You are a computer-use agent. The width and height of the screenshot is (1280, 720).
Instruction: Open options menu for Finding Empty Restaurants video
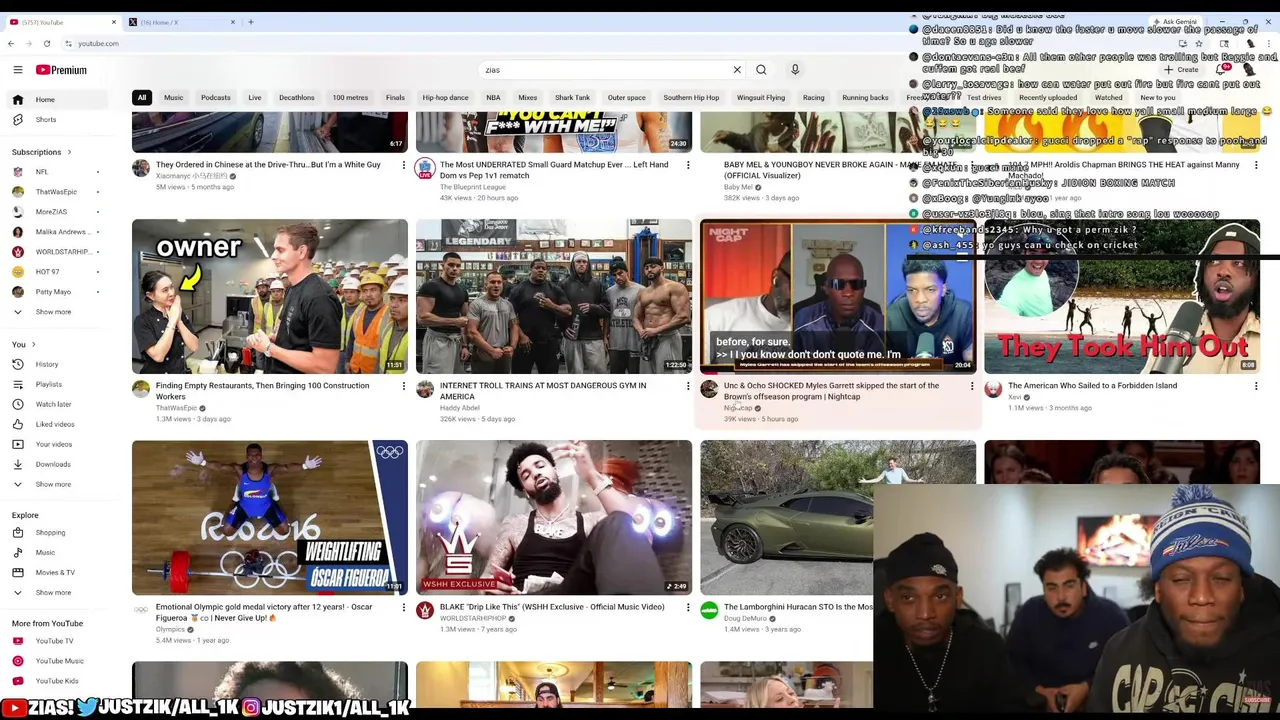coord(404,386)
